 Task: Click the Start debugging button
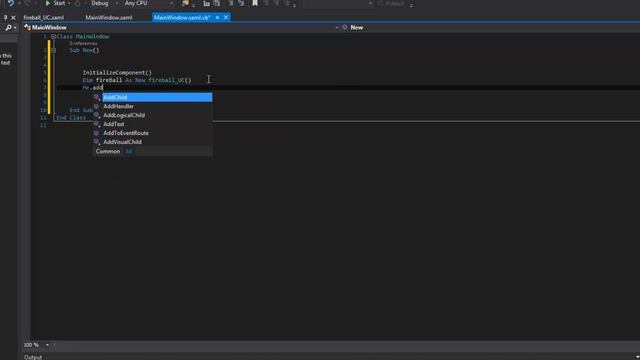click(x=56, y=3)
